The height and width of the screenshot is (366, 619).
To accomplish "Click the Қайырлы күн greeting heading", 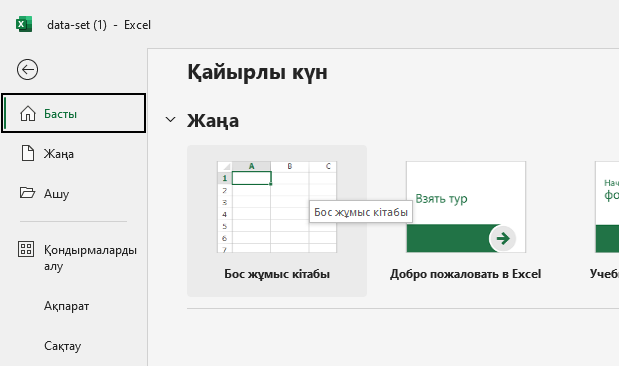I will click(257, 72).
